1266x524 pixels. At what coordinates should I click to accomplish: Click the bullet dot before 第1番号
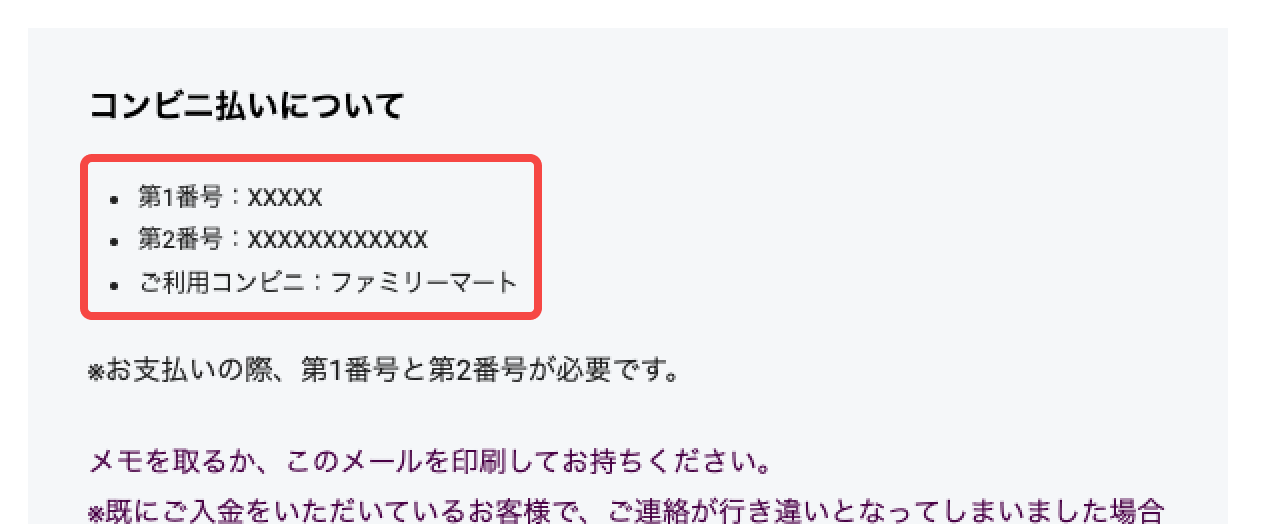(x=115, y=199)
